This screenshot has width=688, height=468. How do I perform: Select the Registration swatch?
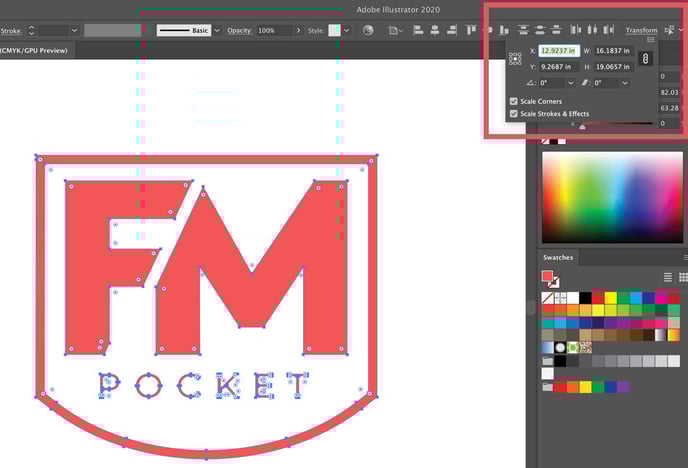coord(560,298)
